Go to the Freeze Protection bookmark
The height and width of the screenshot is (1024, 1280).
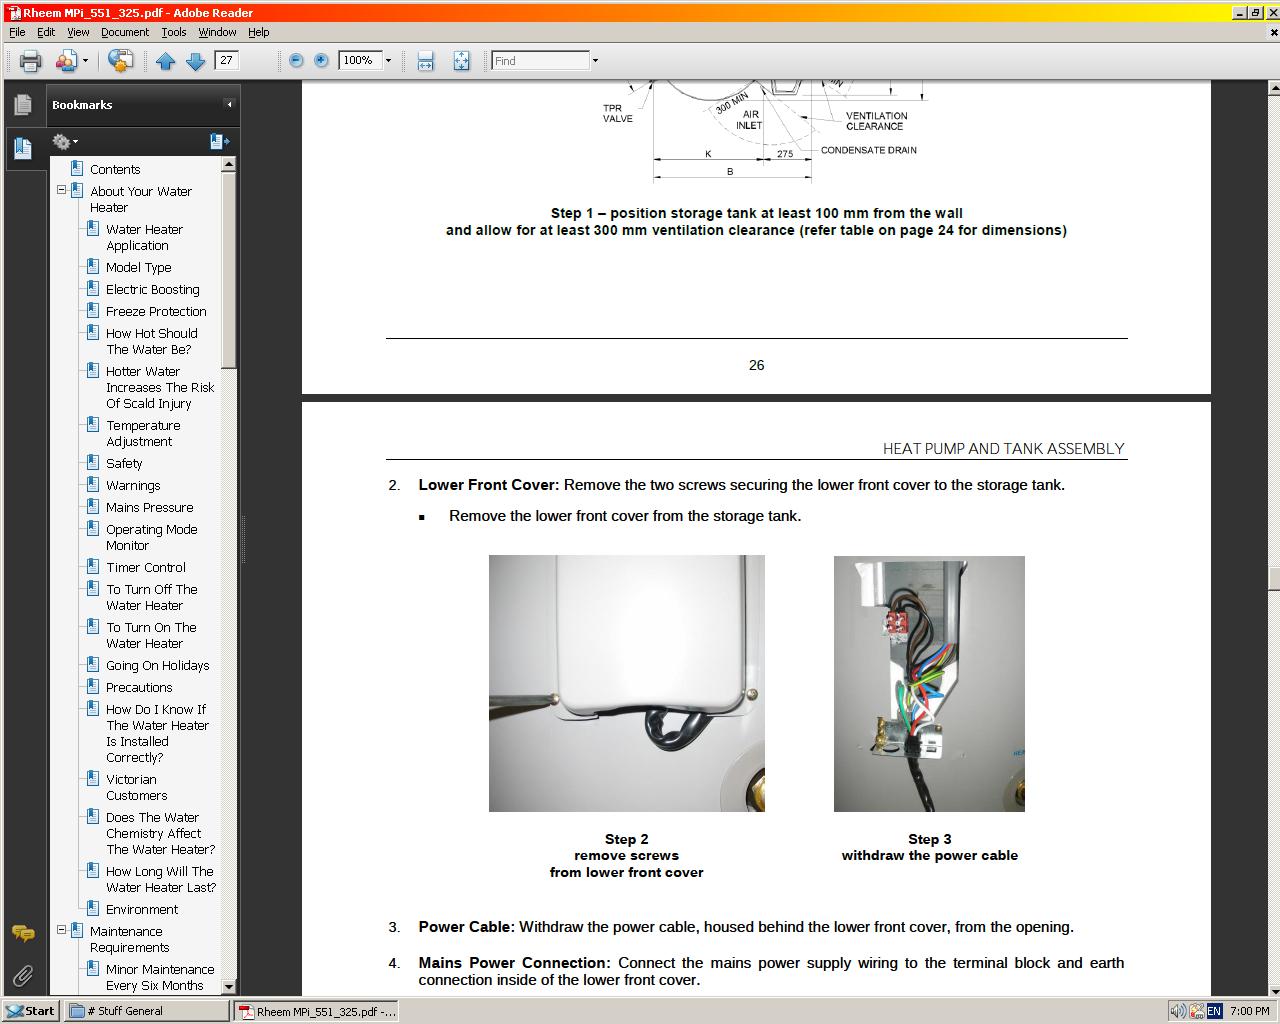156,312
